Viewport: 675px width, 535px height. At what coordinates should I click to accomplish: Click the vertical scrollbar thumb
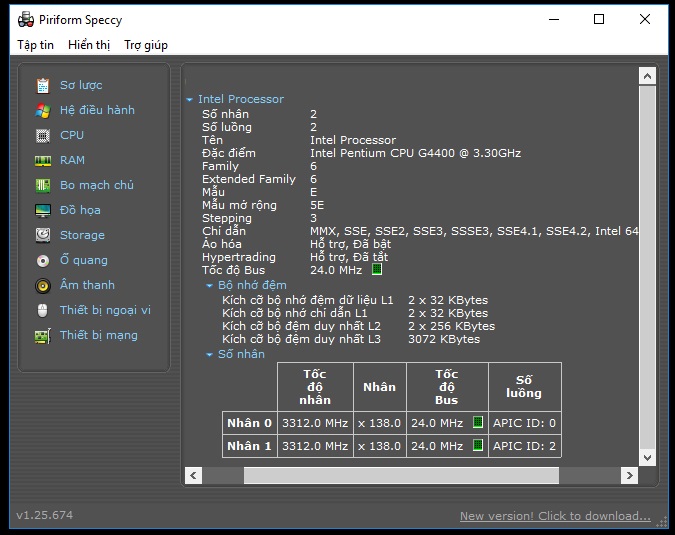pos(647,267)
